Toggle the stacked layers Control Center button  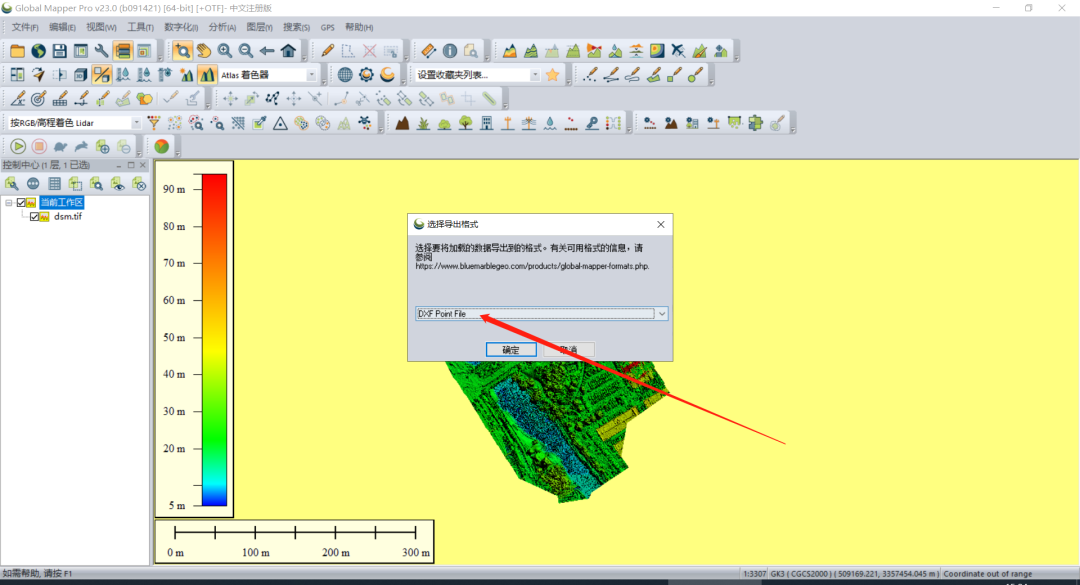click(x=123, y=51)
